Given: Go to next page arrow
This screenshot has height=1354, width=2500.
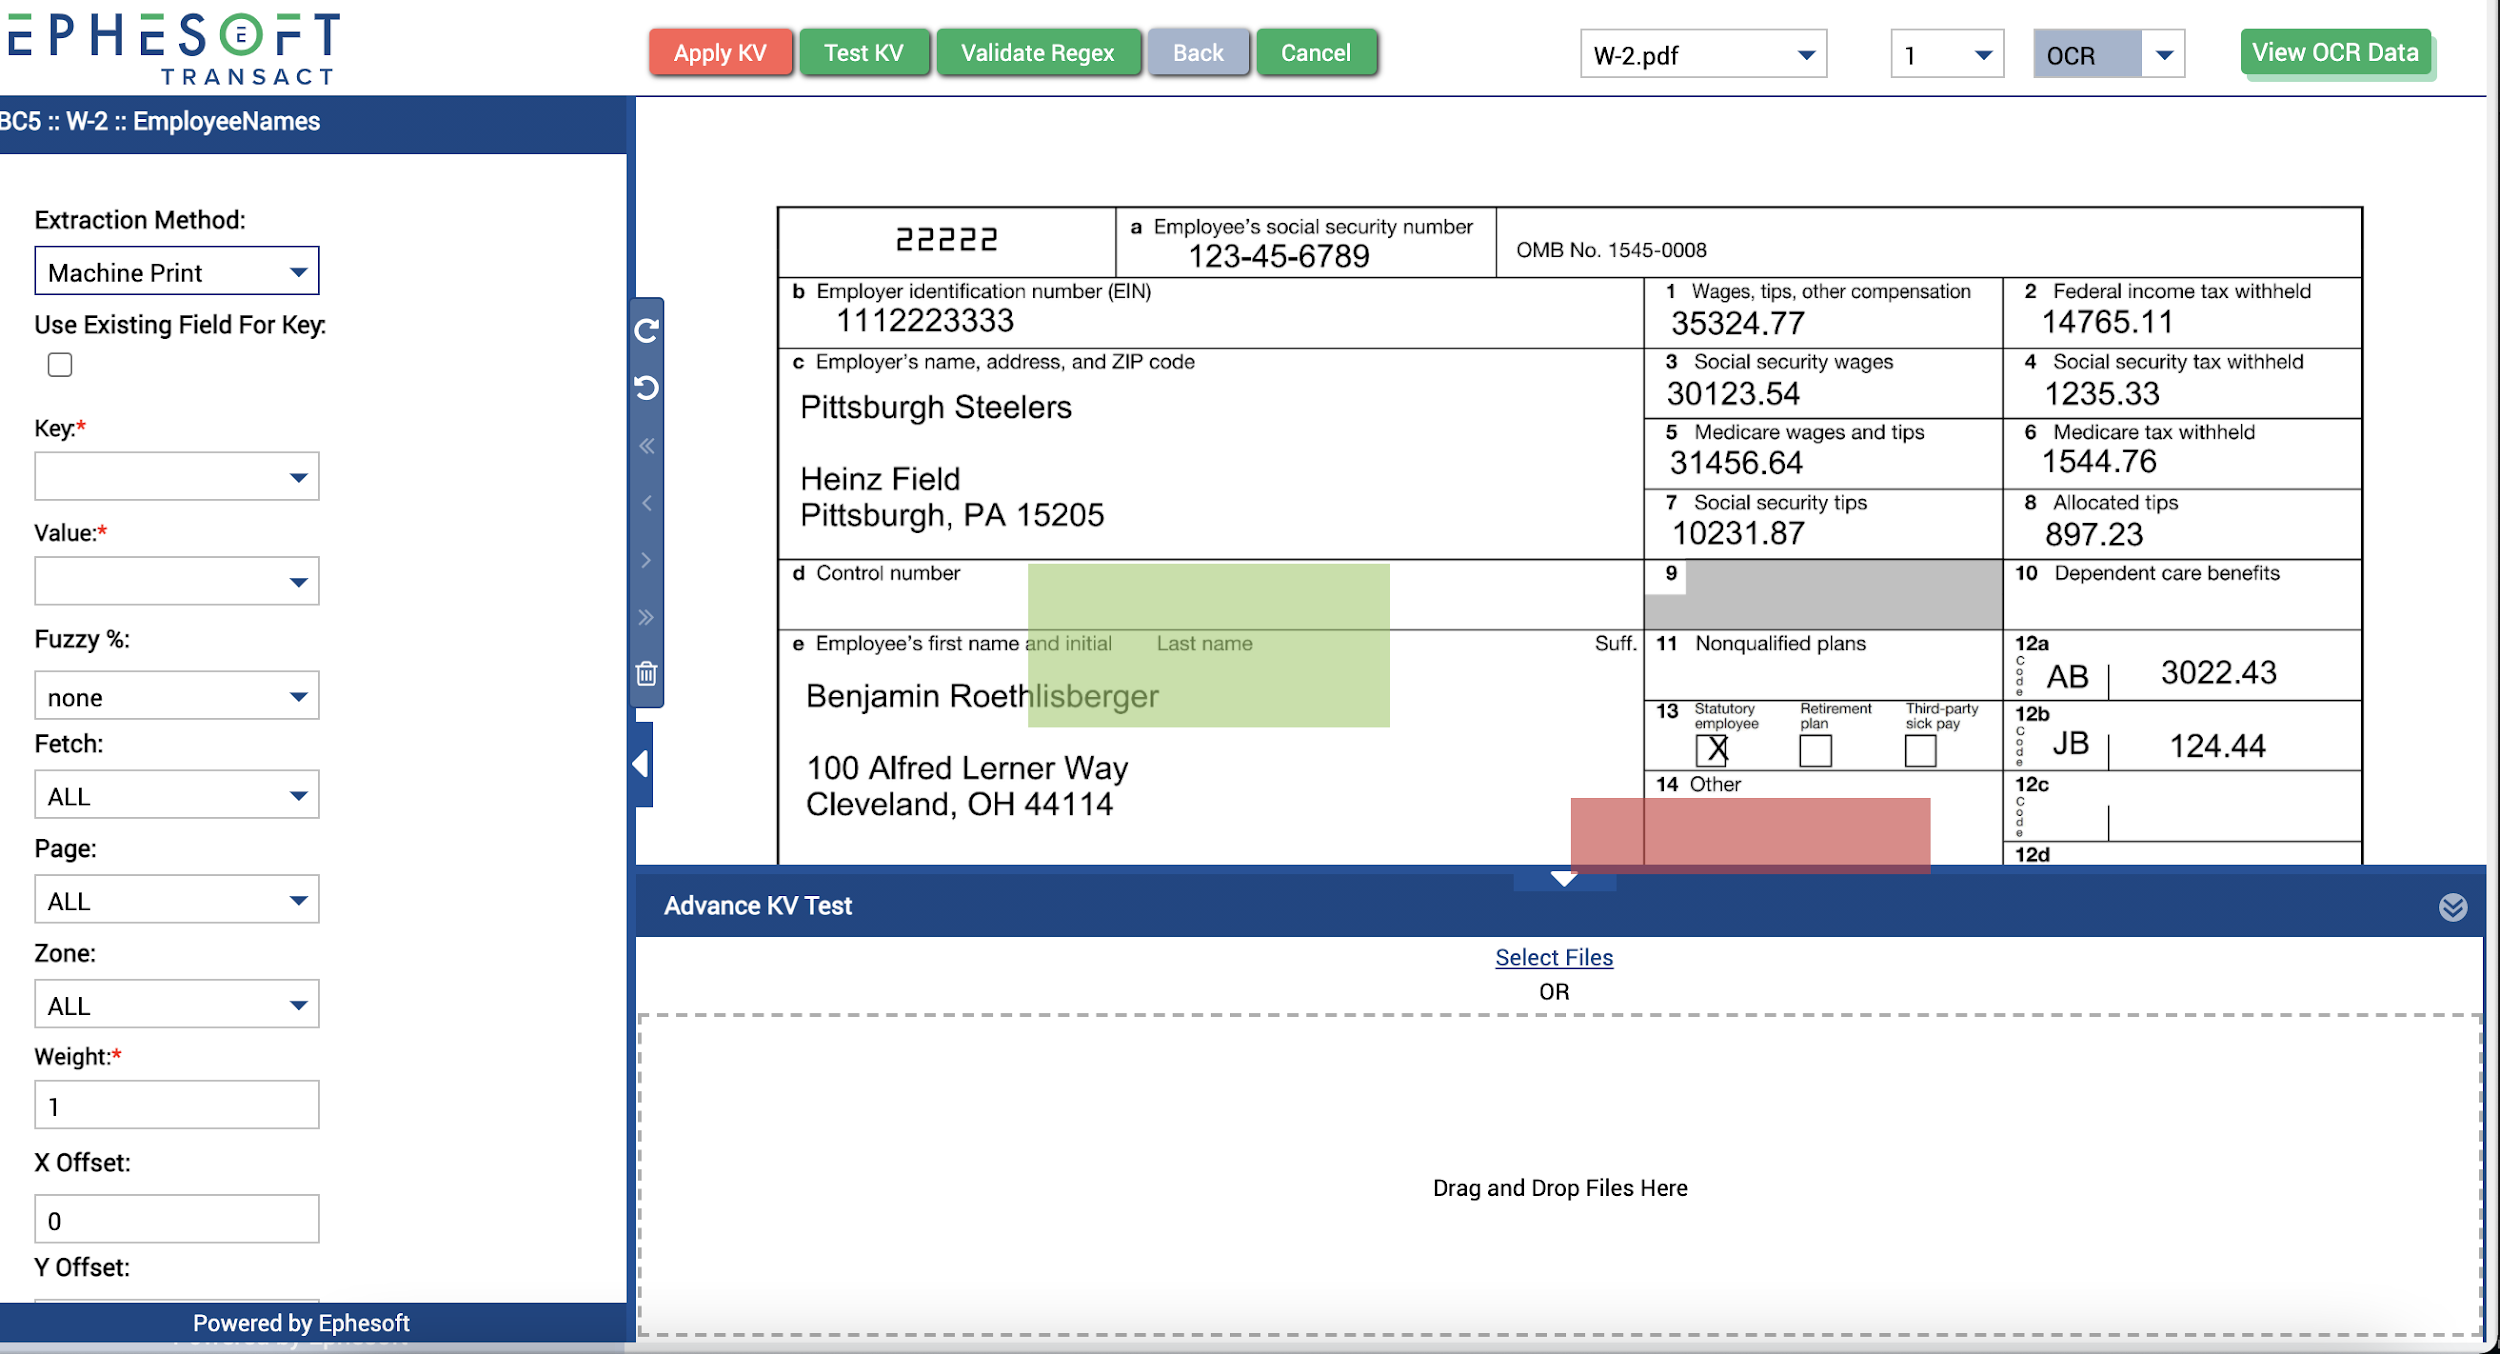Looking at the screenshot, I should [647, 560].
